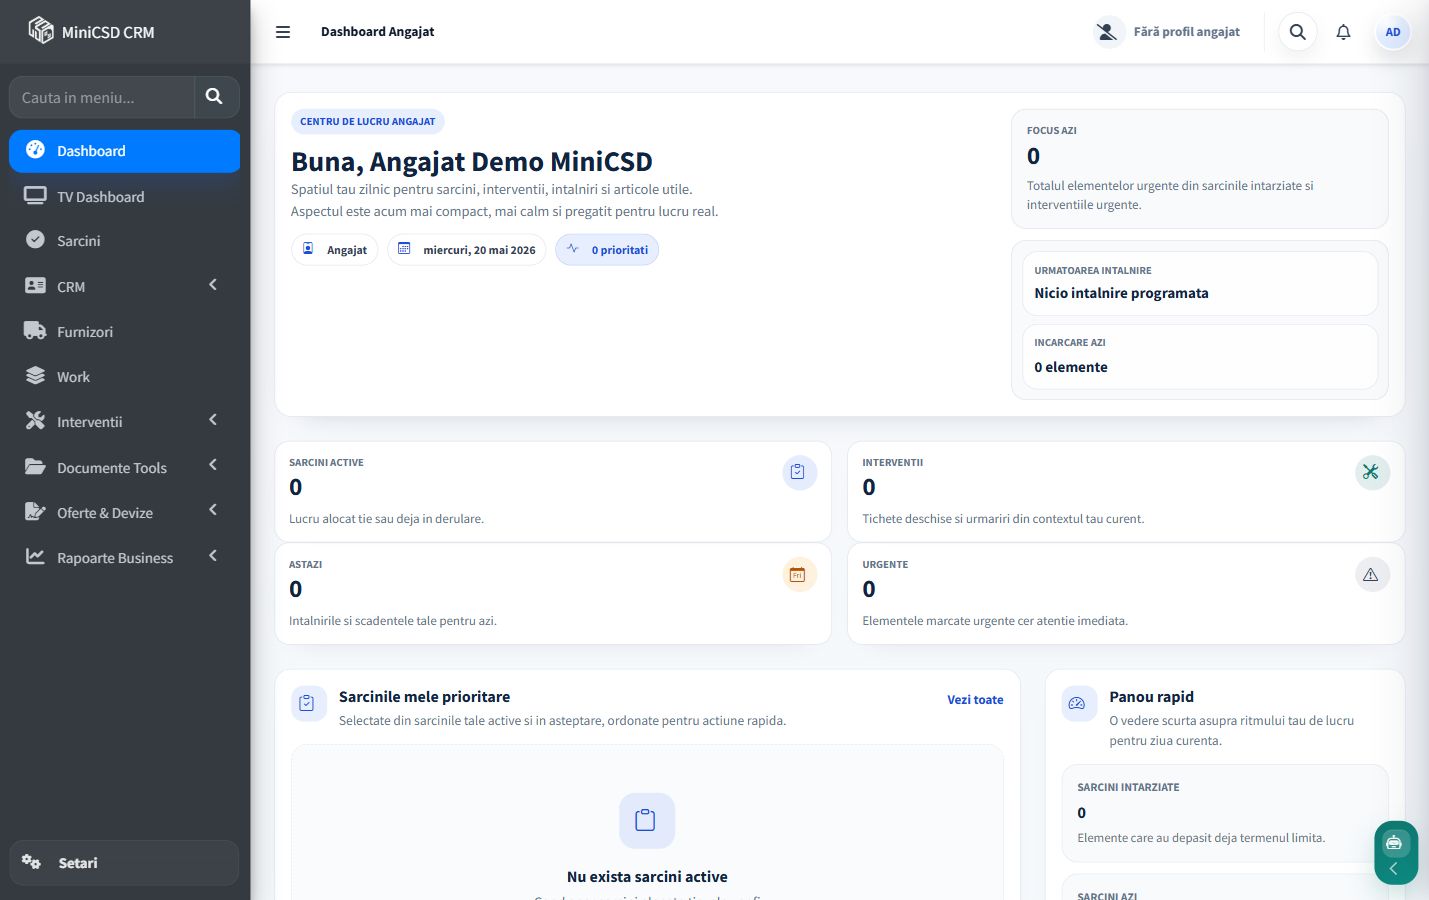1429x900 pixels.
Task: Click the Dashboard gauge icon in the sidebar
Action: click(35, 150)
